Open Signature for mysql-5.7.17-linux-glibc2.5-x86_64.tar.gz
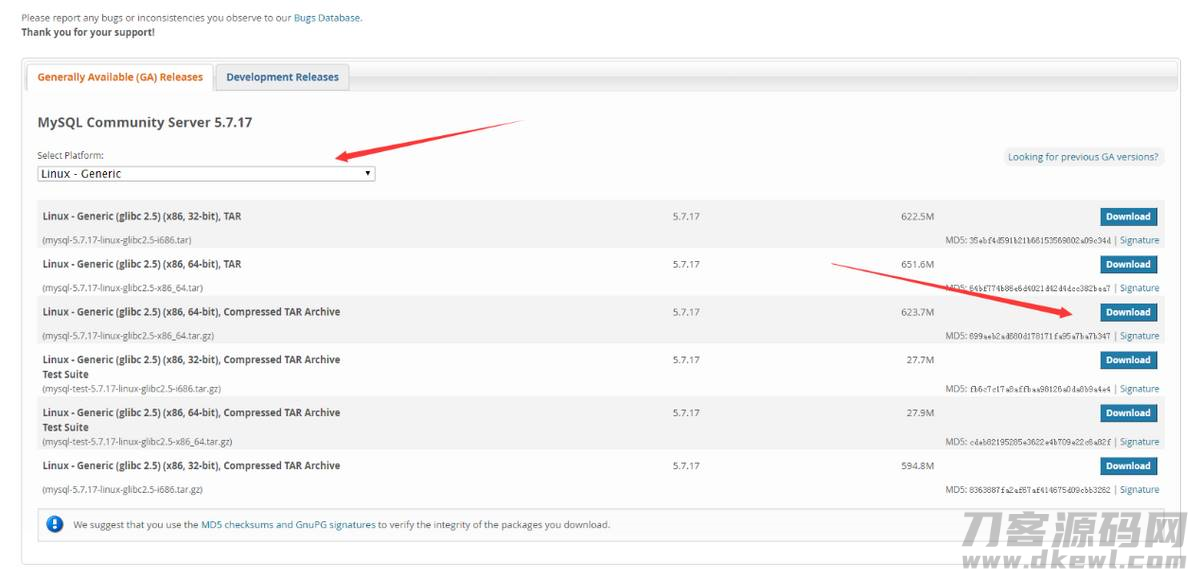The image size is (1200, 575). click(1139, 336)
